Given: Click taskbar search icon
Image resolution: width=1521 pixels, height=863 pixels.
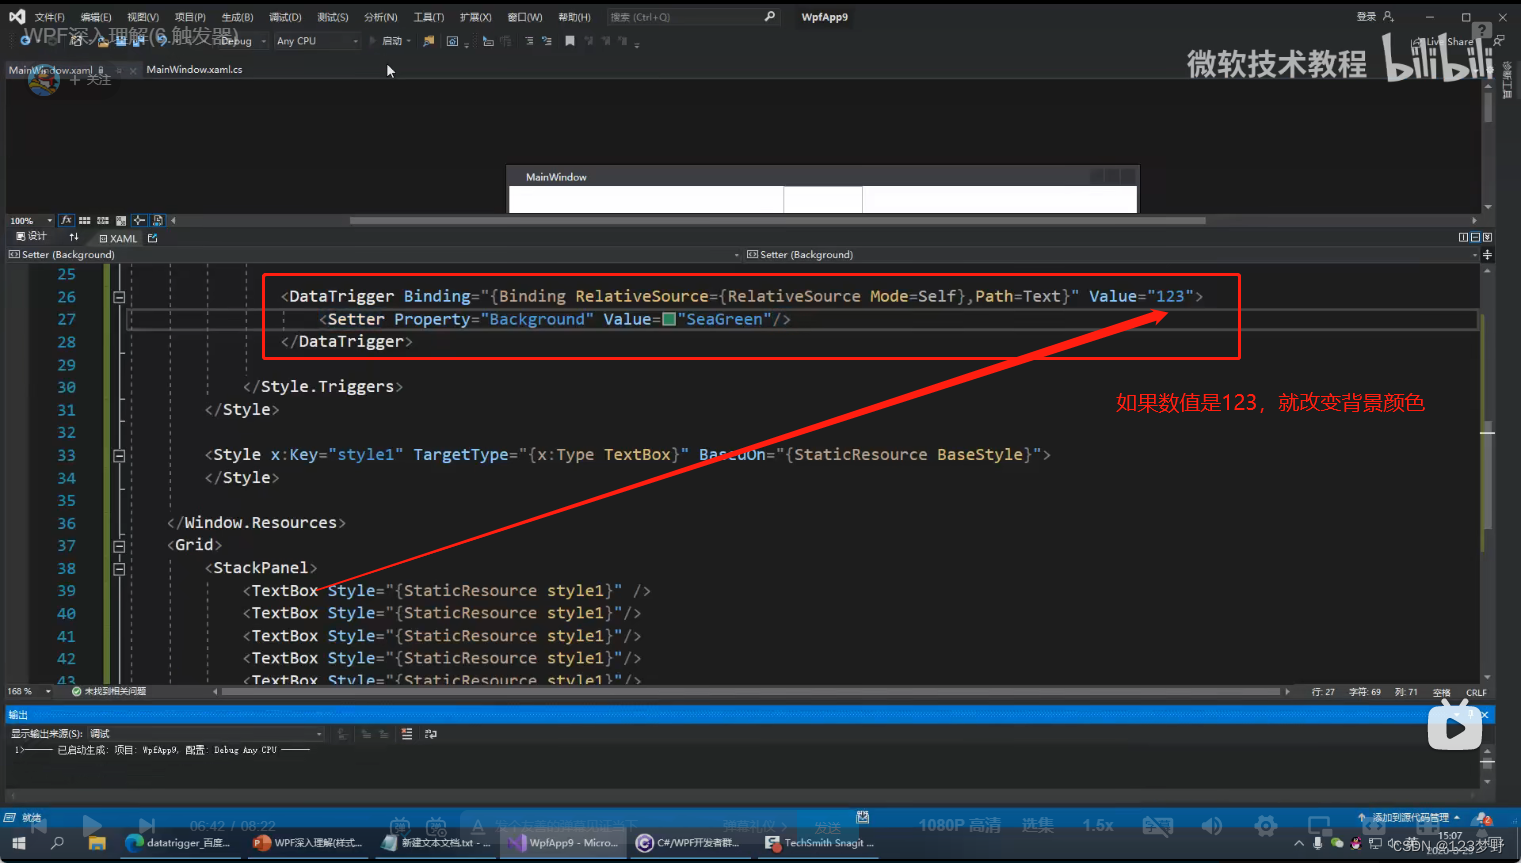Looking at the screenshot, I should tap(57, 843).
